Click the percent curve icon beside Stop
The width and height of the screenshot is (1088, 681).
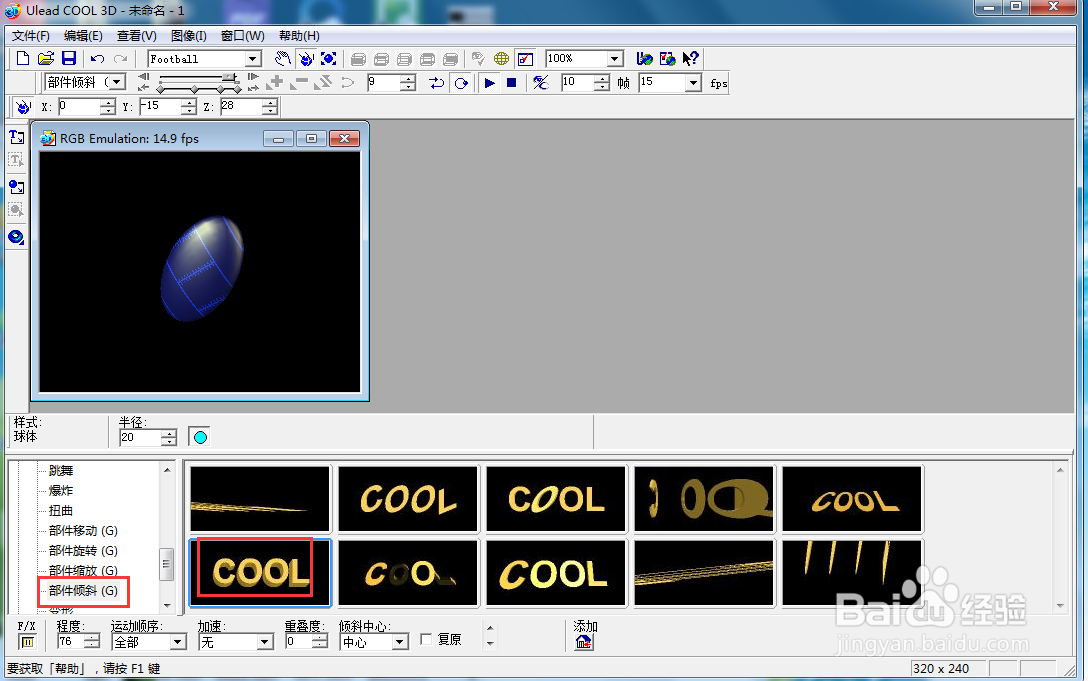[x=541, y=83]
